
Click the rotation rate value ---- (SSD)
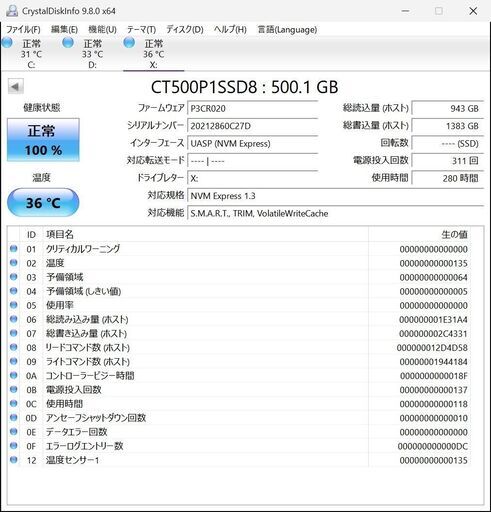click(x=448, y=144)
